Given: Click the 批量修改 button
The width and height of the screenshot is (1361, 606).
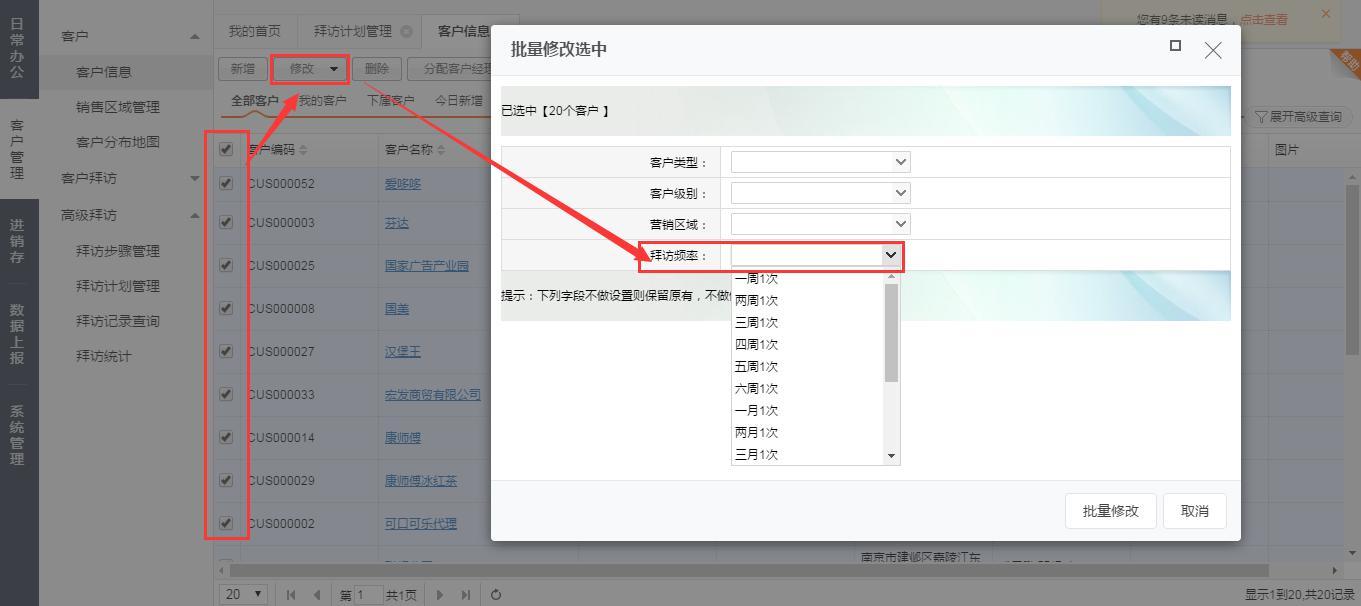Looking at the screenshot, I should 1110,511.
